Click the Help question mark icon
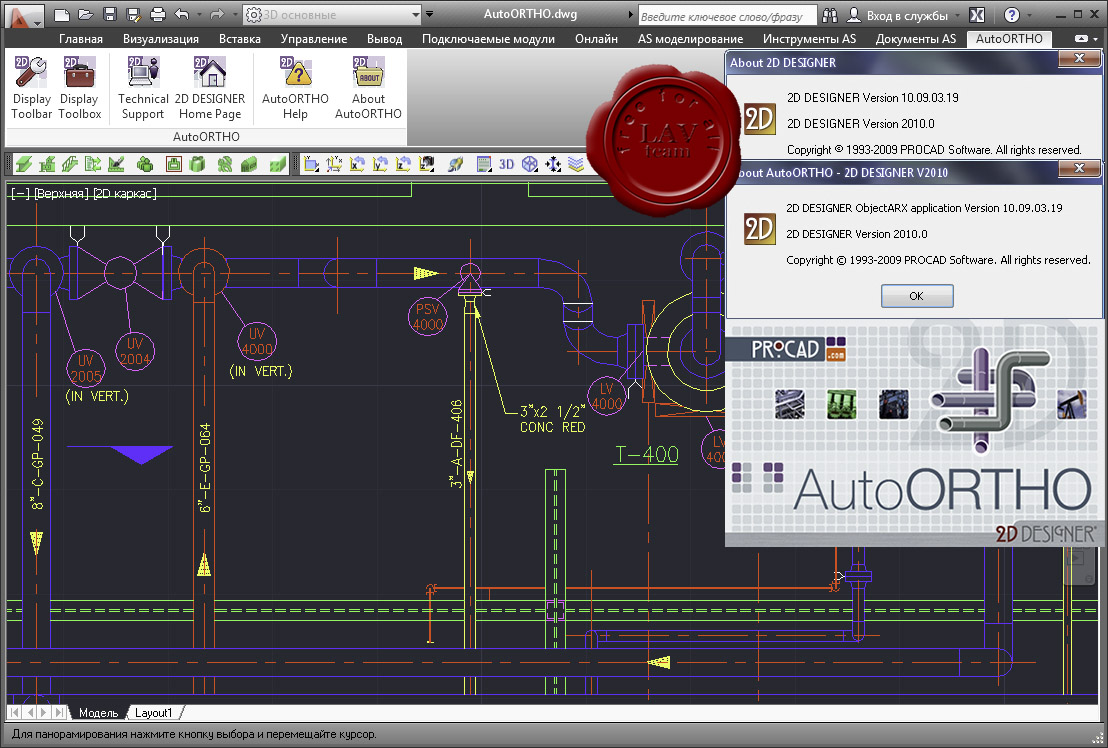This screenshot has width=1108, height=748. pos(1012,15)
